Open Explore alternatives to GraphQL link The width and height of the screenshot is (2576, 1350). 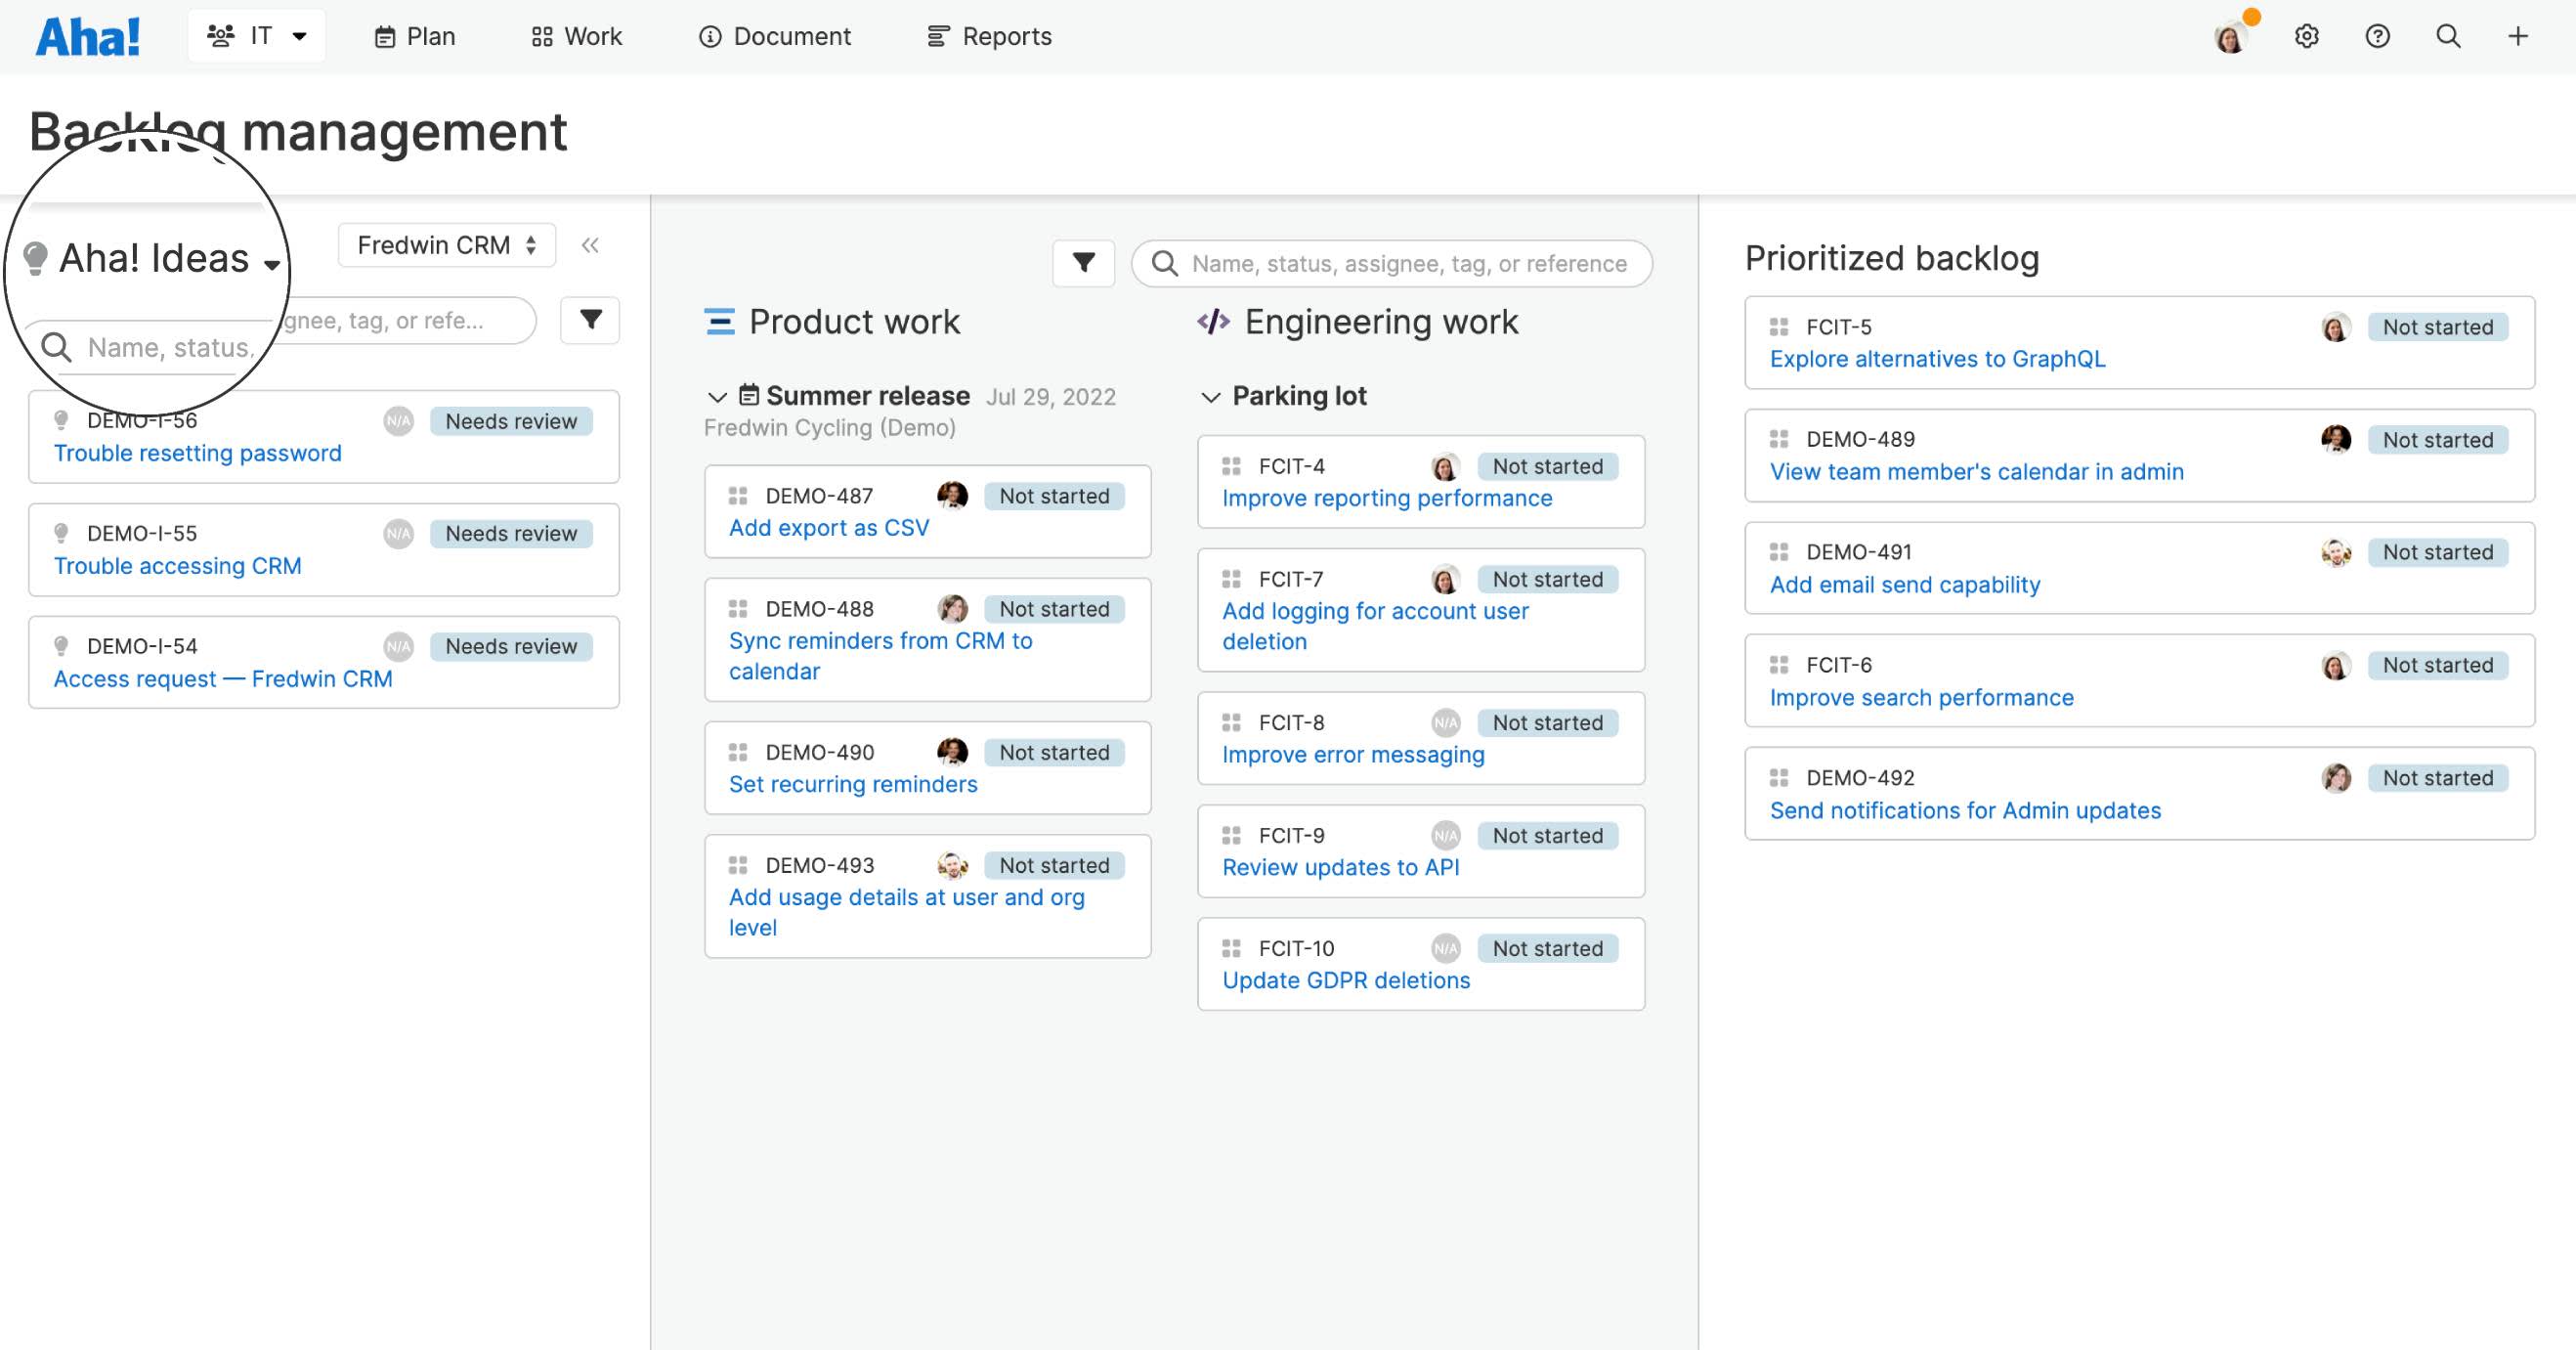1937,359
